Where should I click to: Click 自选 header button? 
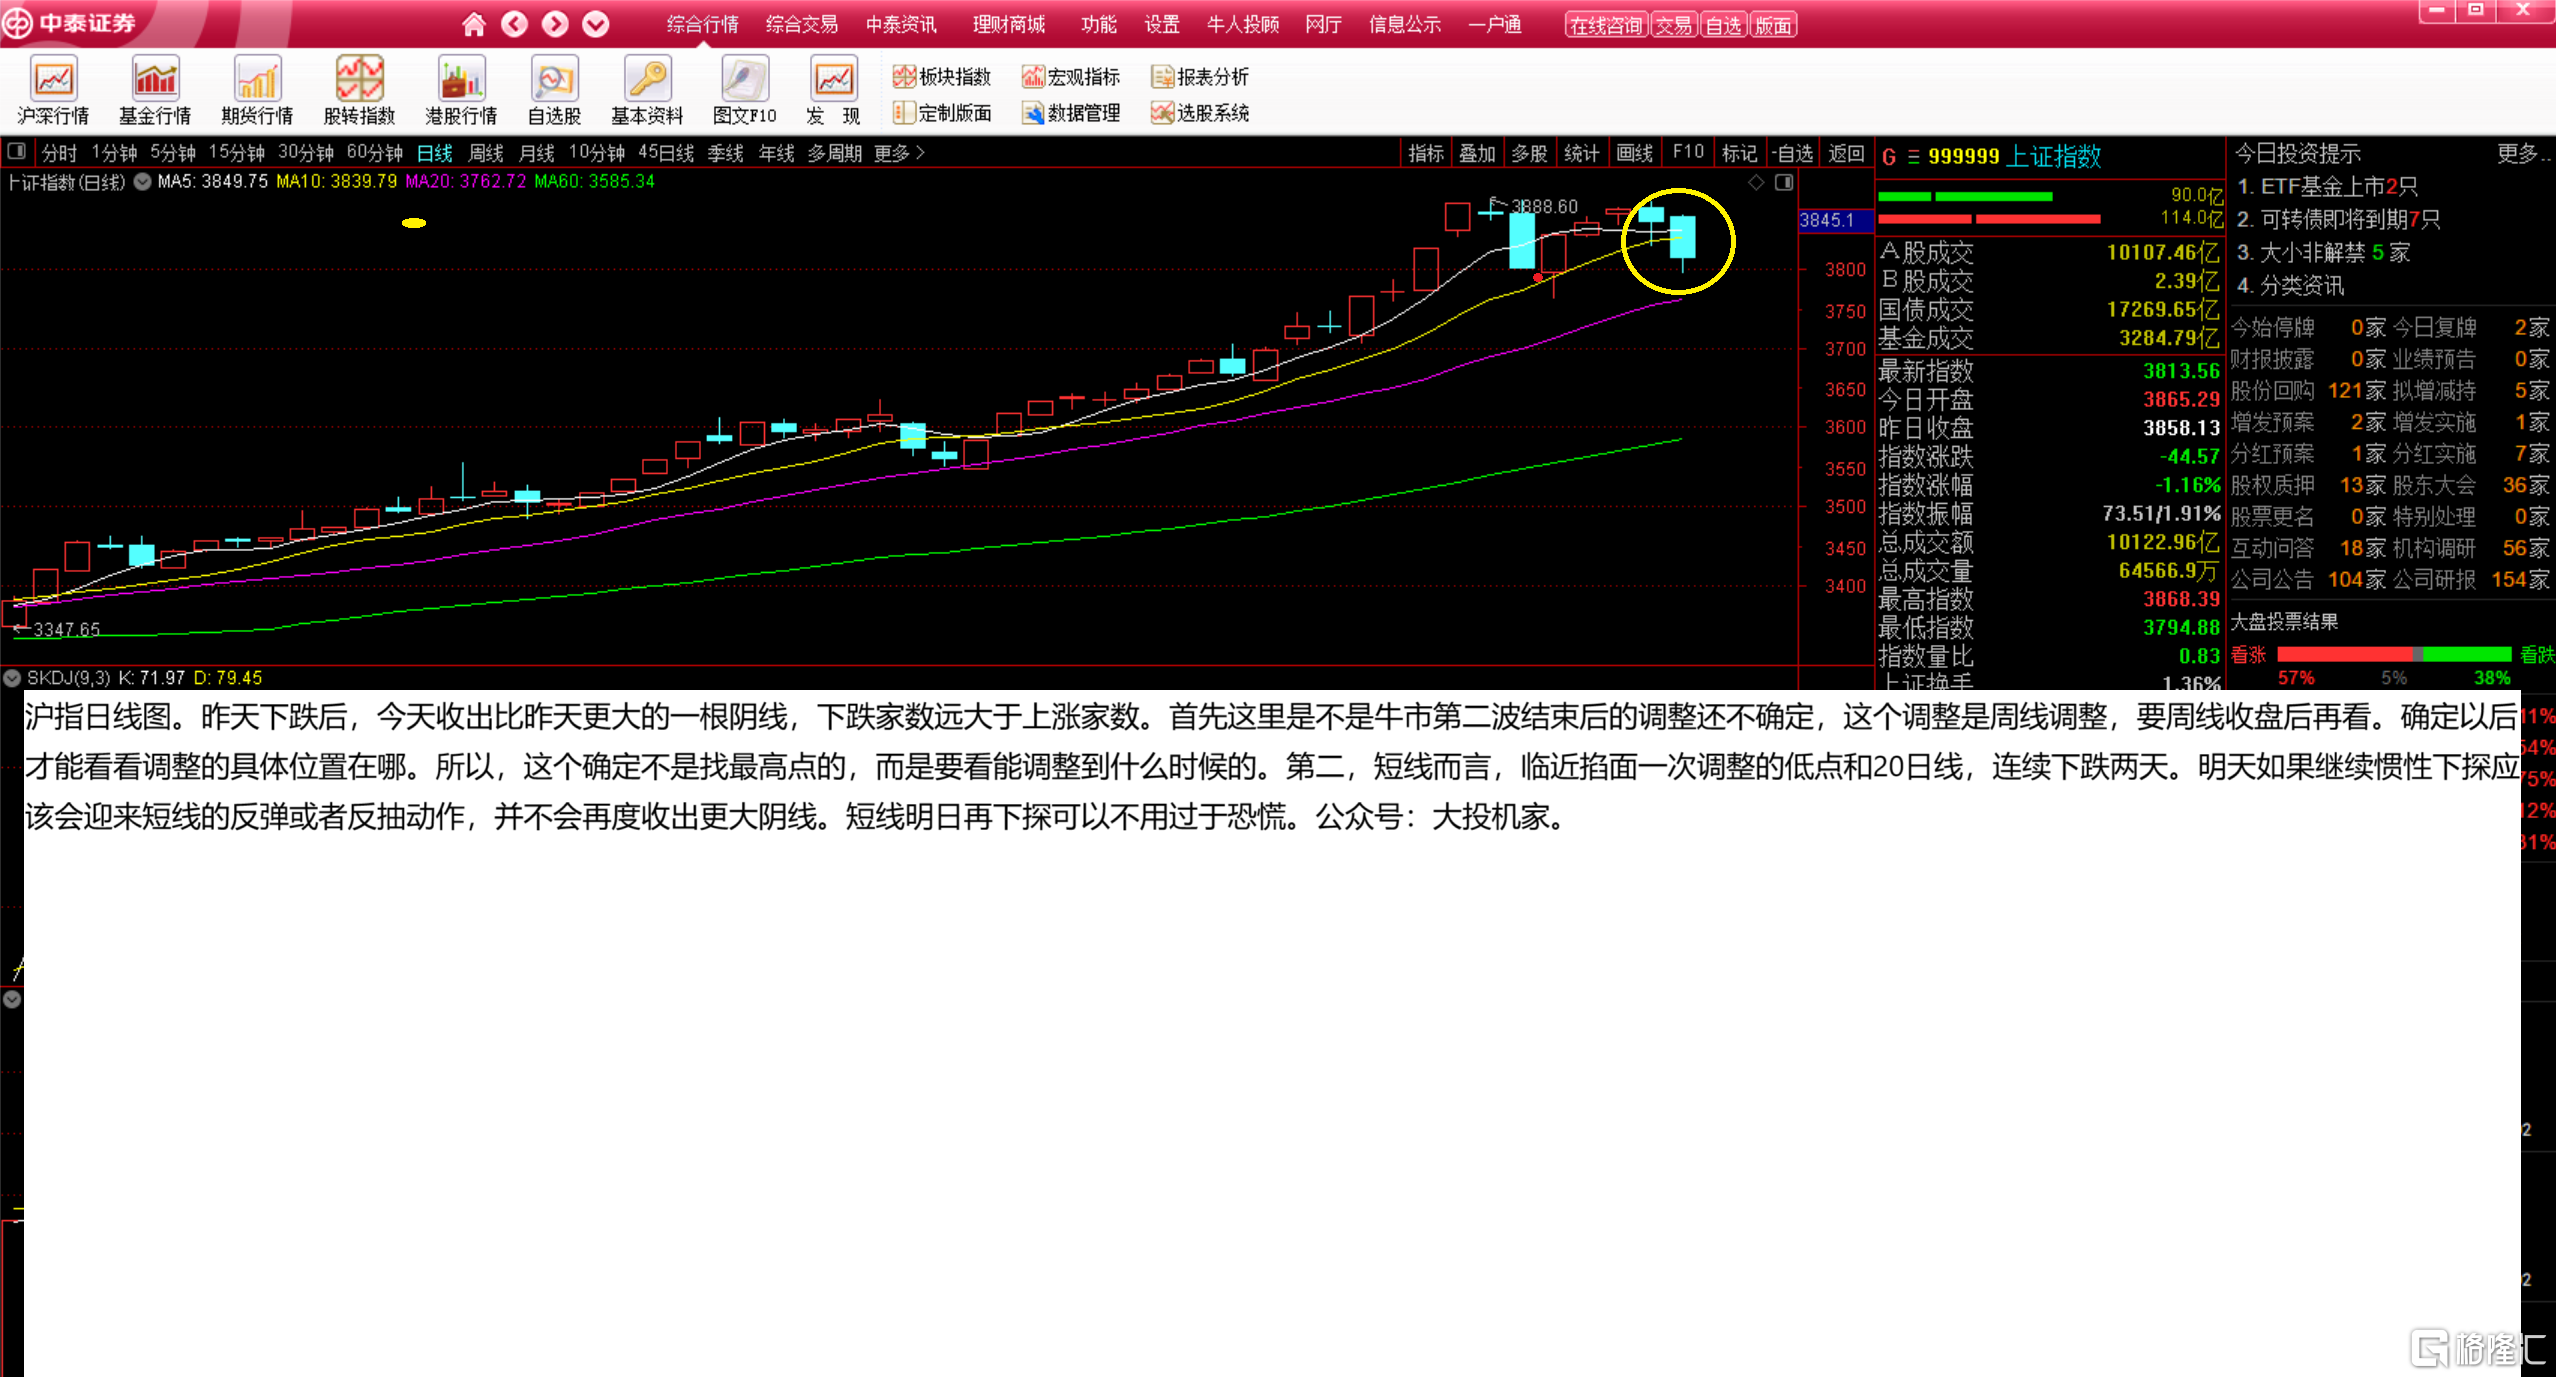[1724, 25]
